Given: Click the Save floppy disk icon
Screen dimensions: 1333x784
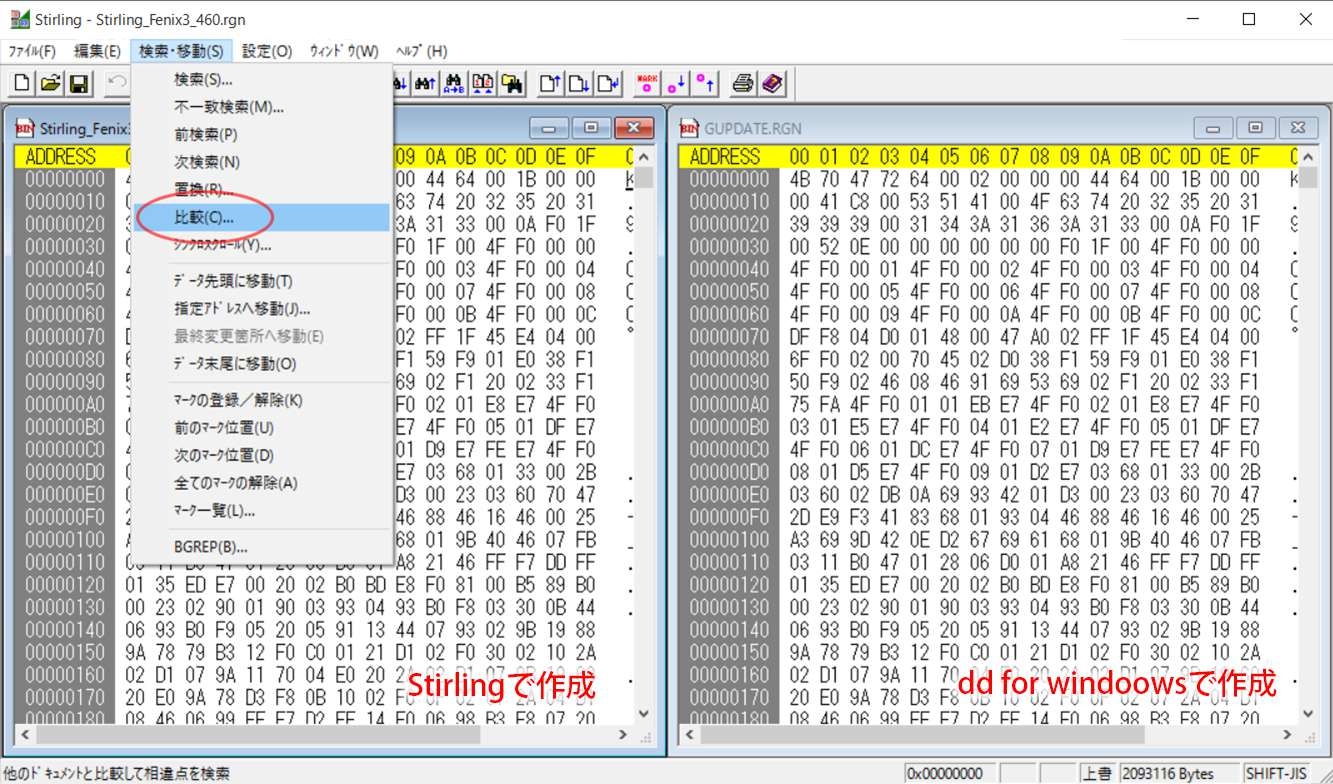Looking at the screenshot, I should [78, 84].
